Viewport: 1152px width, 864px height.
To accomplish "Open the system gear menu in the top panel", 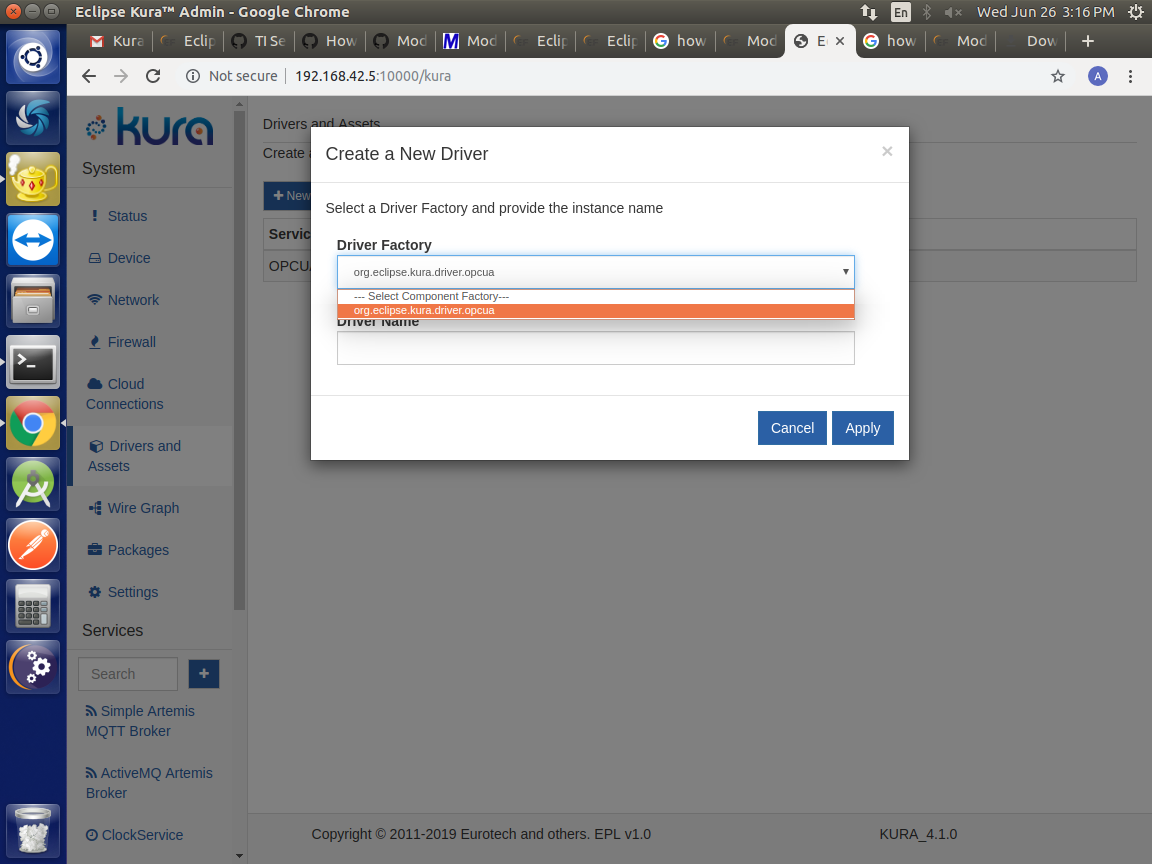I will tap(1135, 12).
